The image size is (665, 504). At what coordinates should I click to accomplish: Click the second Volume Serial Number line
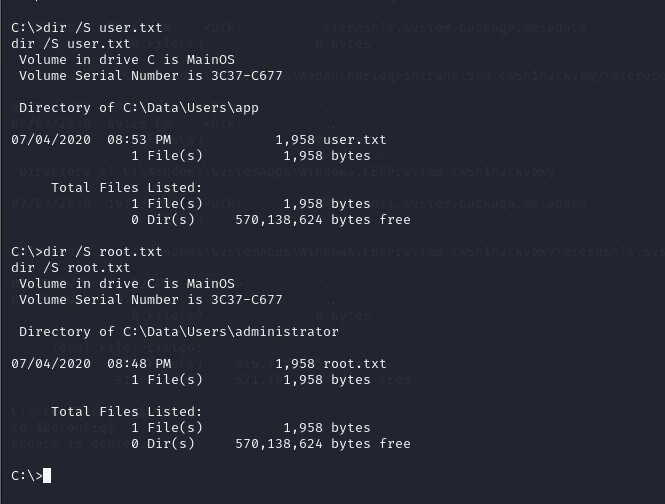tap(151, 300)
